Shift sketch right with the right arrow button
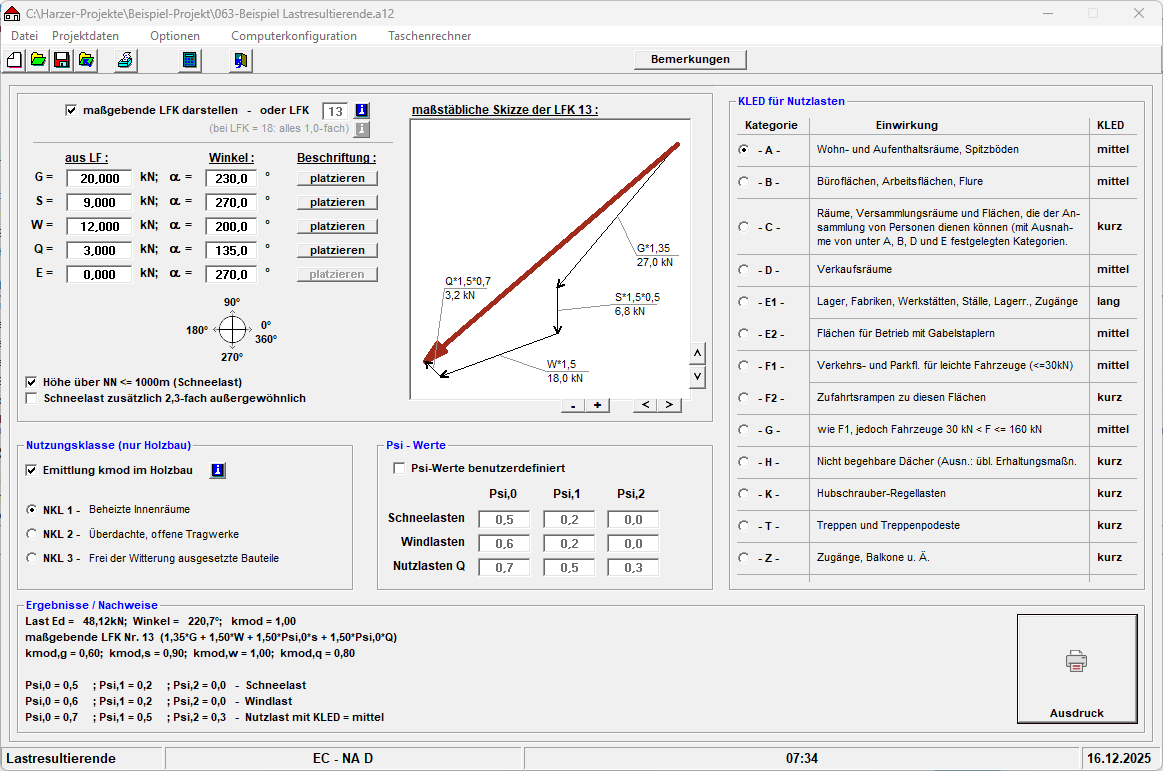Viewport: 1163px width, 771px height. click(x=669, y=405)
